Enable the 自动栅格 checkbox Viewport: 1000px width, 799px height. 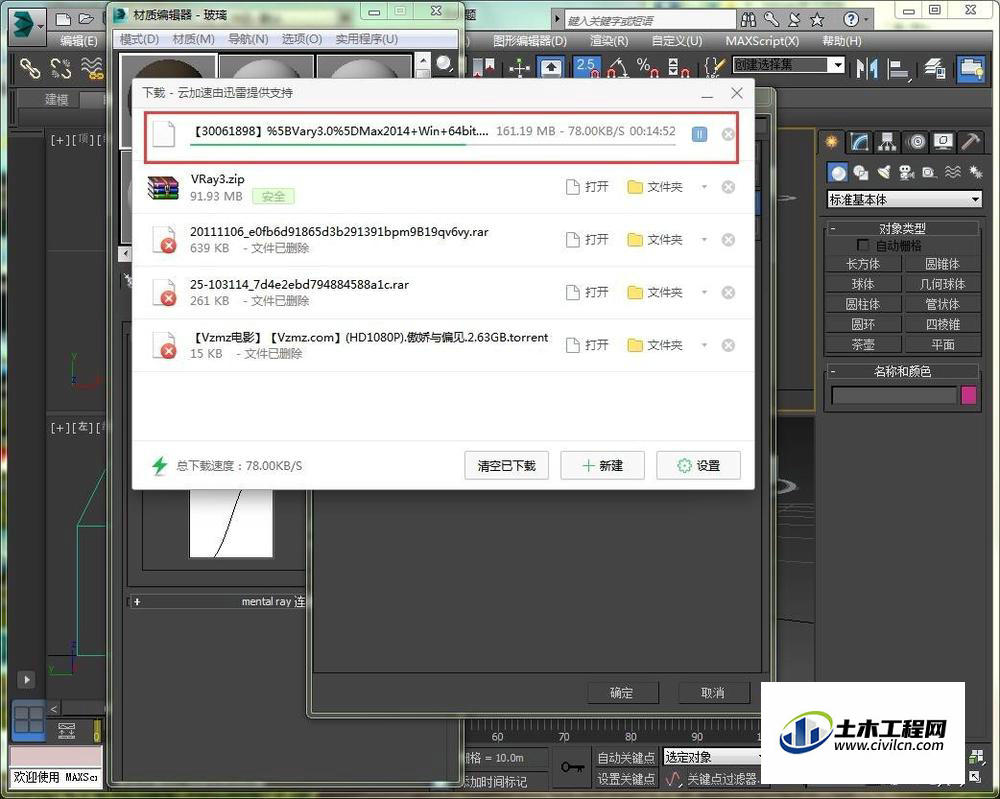pos(863,245)
